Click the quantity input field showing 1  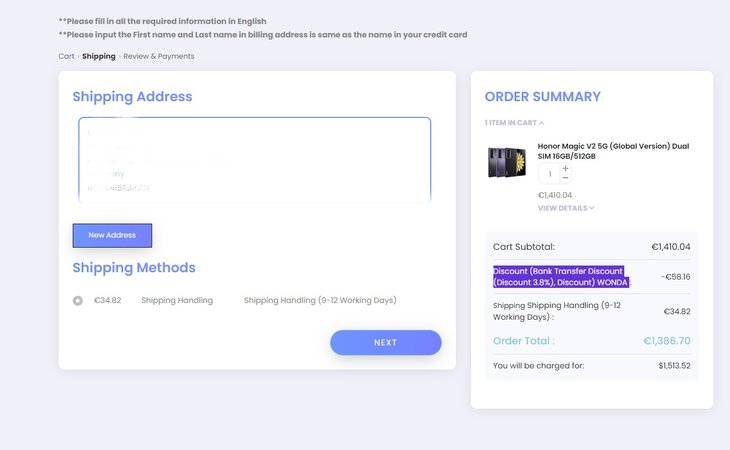[549, 174]
